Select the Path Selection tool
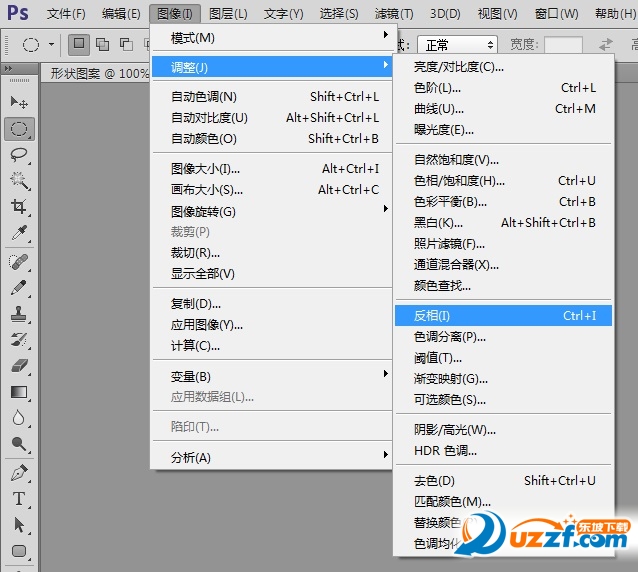This screenshot has height=572, width=638. pos(19,525)
